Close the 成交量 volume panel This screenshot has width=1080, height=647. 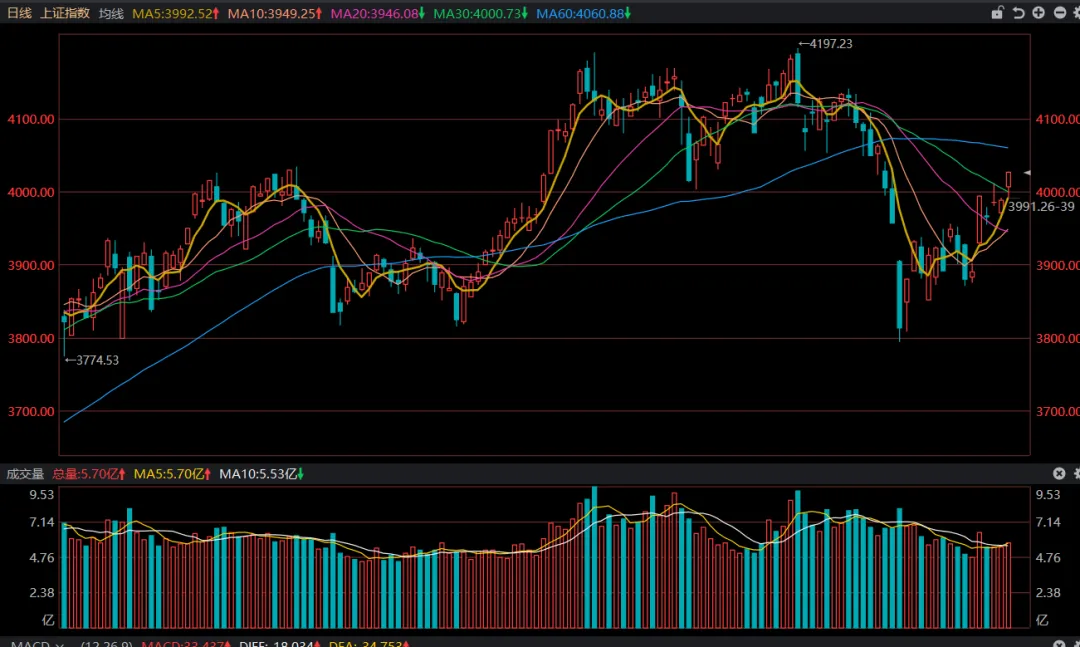(1059, 473)
